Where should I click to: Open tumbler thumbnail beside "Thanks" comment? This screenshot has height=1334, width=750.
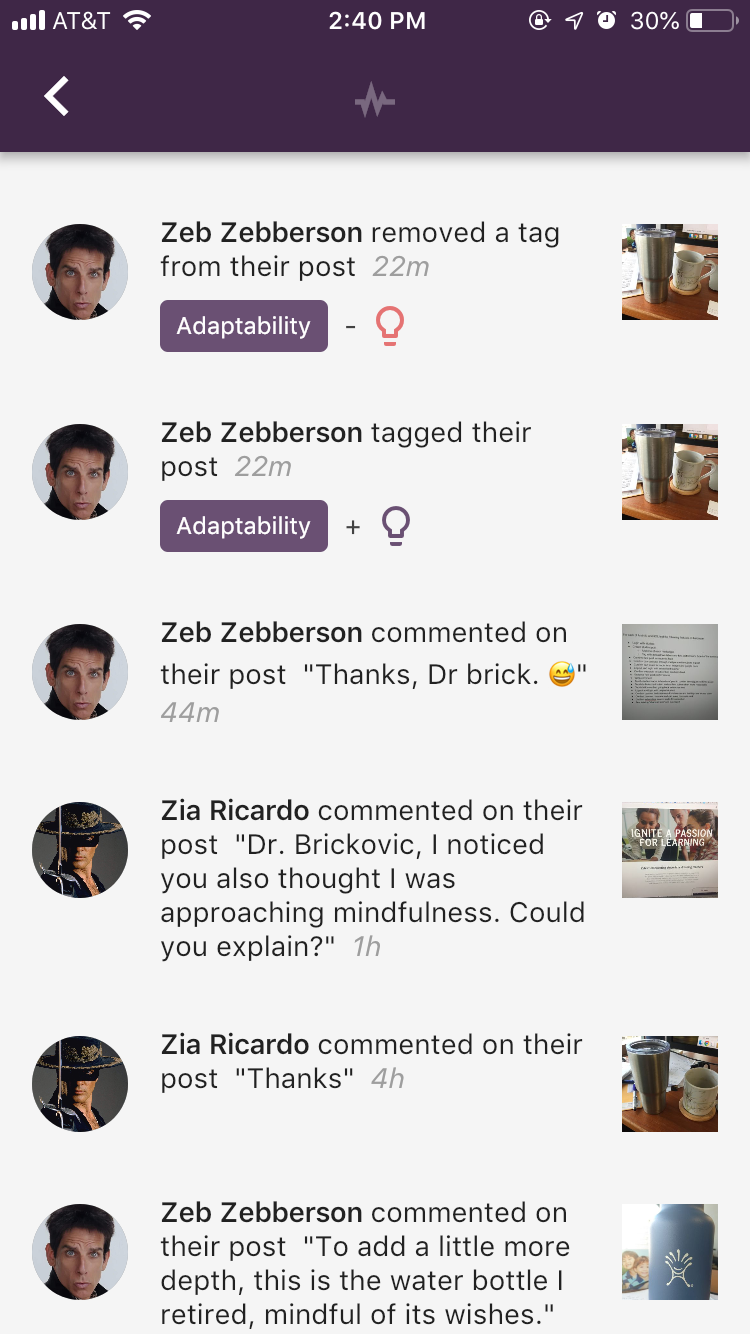(x=670, y=1084)
